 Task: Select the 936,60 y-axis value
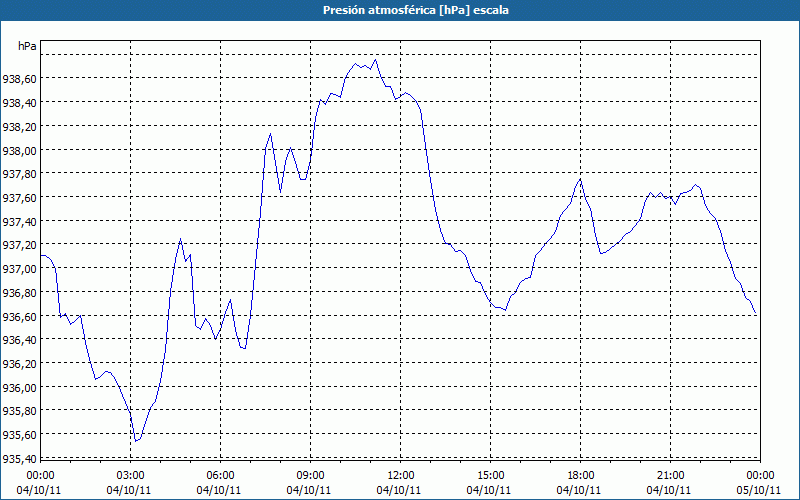[19, 316]
